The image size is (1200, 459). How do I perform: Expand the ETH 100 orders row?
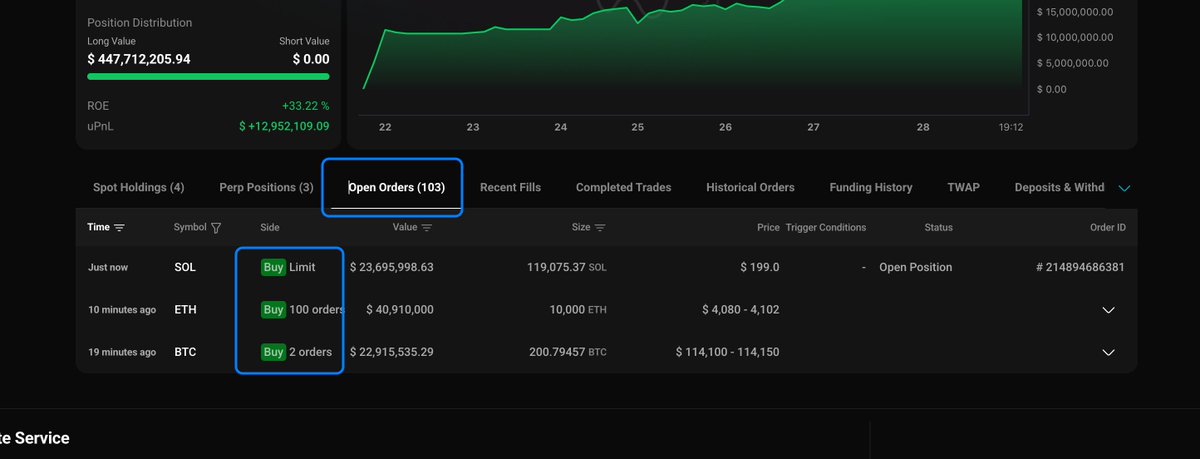coord(1107,310)
